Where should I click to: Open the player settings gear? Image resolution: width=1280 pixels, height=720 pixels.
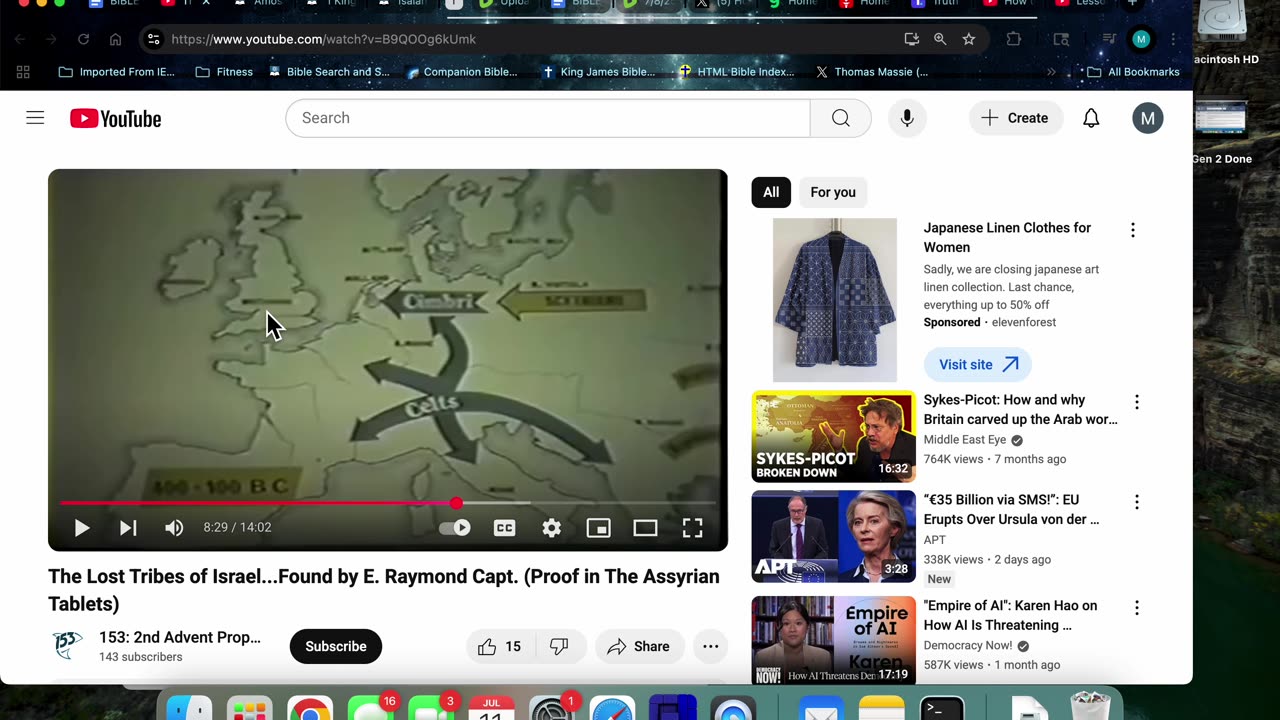552,528
